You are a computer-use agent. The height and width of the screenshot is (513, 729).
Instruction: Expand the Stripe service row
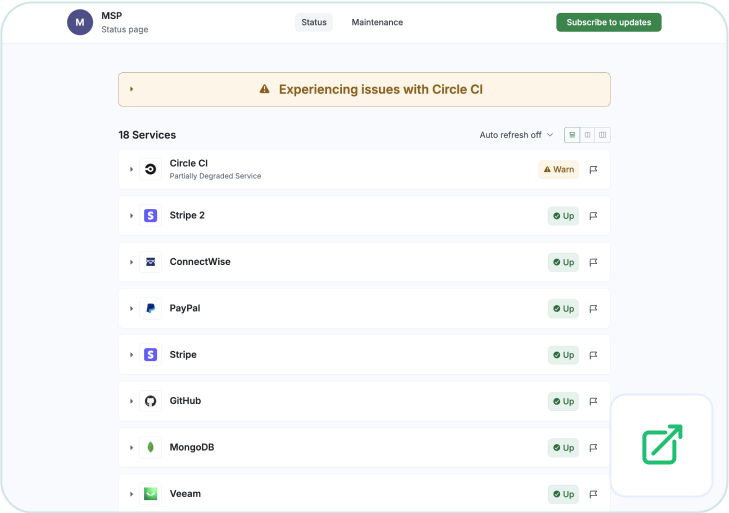click(132, 355)
